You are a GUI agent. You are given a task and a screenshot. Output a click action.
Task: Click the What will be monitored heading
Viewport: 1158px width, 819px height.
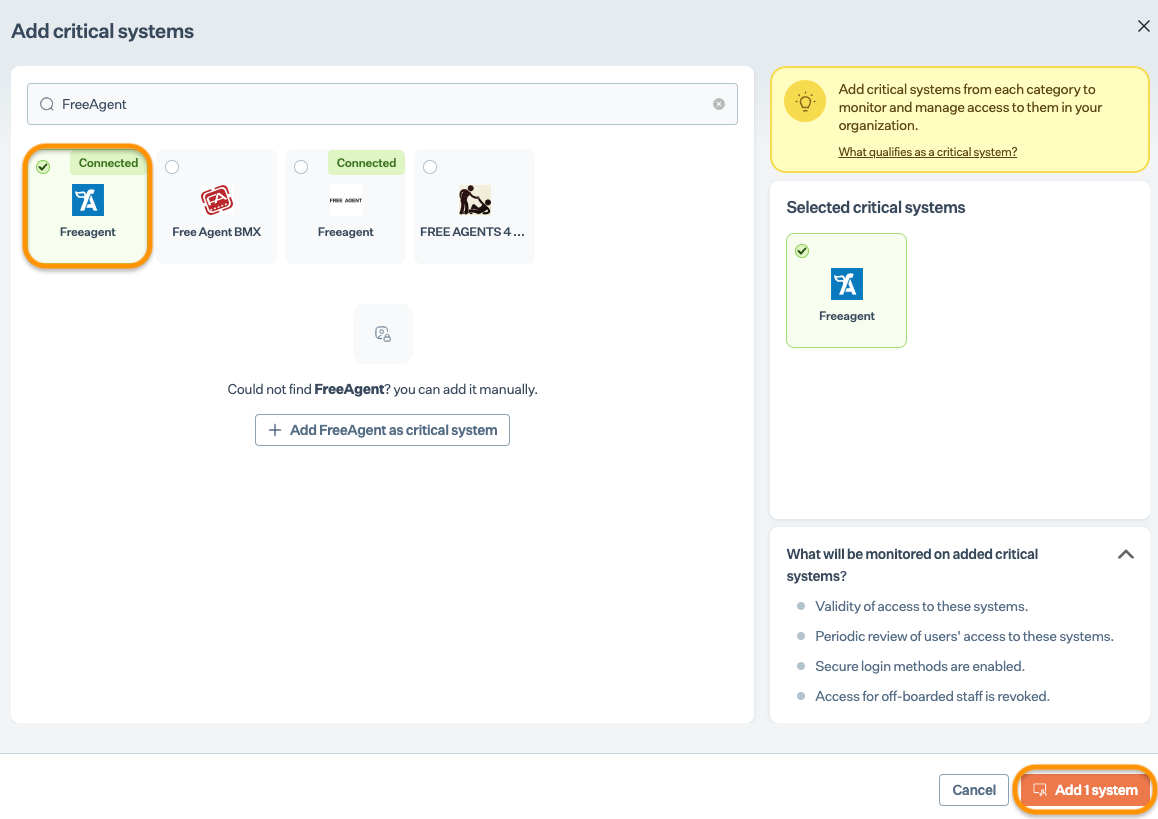point(912,565)
